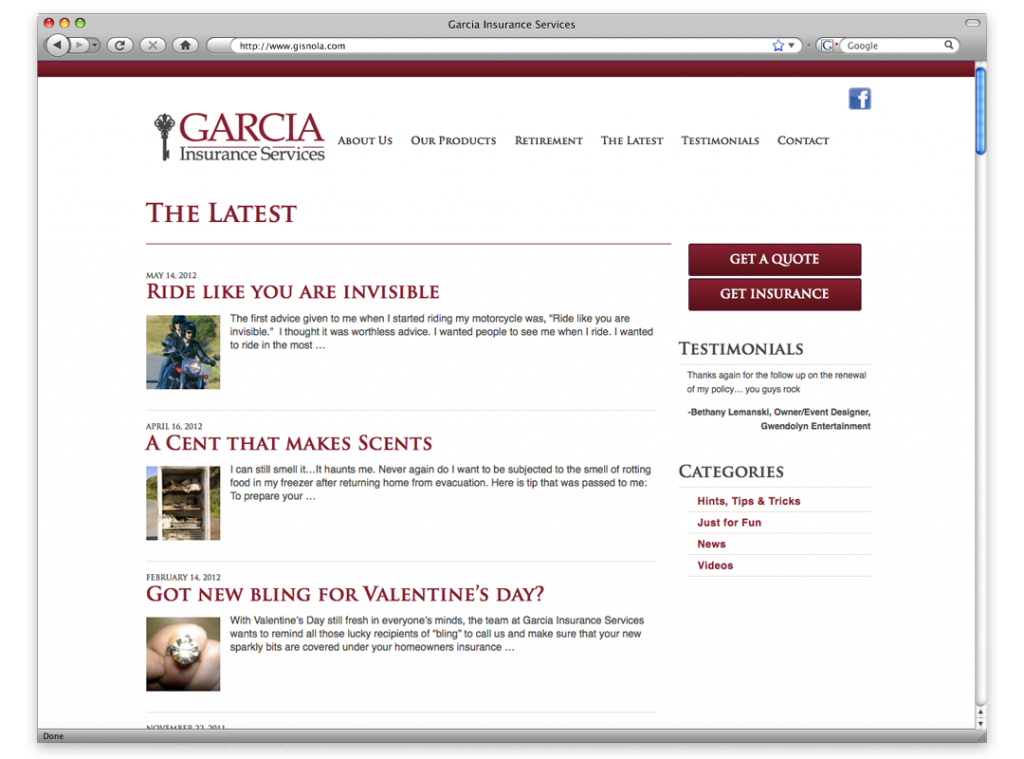Image resolution: width=1024 pixels, height=759 pixels.
Task: Open the dropdown arrow next to bookmark star
Action: [792, 46]
